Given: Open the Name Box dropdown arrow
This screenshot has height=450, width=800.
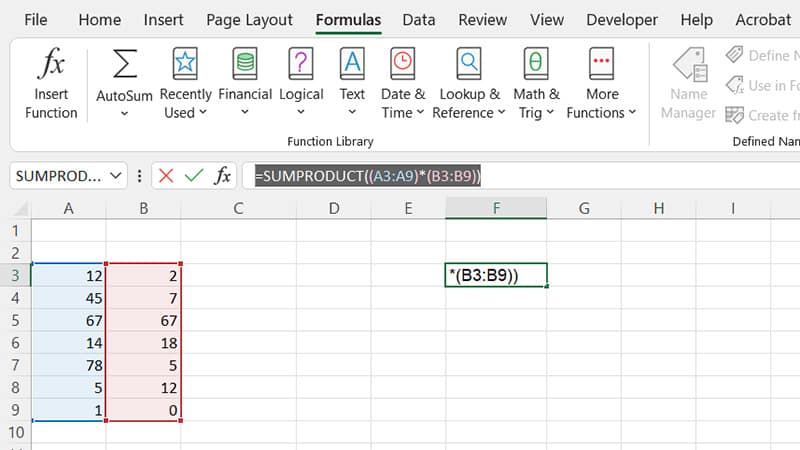Looking at the screenshot, I should point(116,176).
